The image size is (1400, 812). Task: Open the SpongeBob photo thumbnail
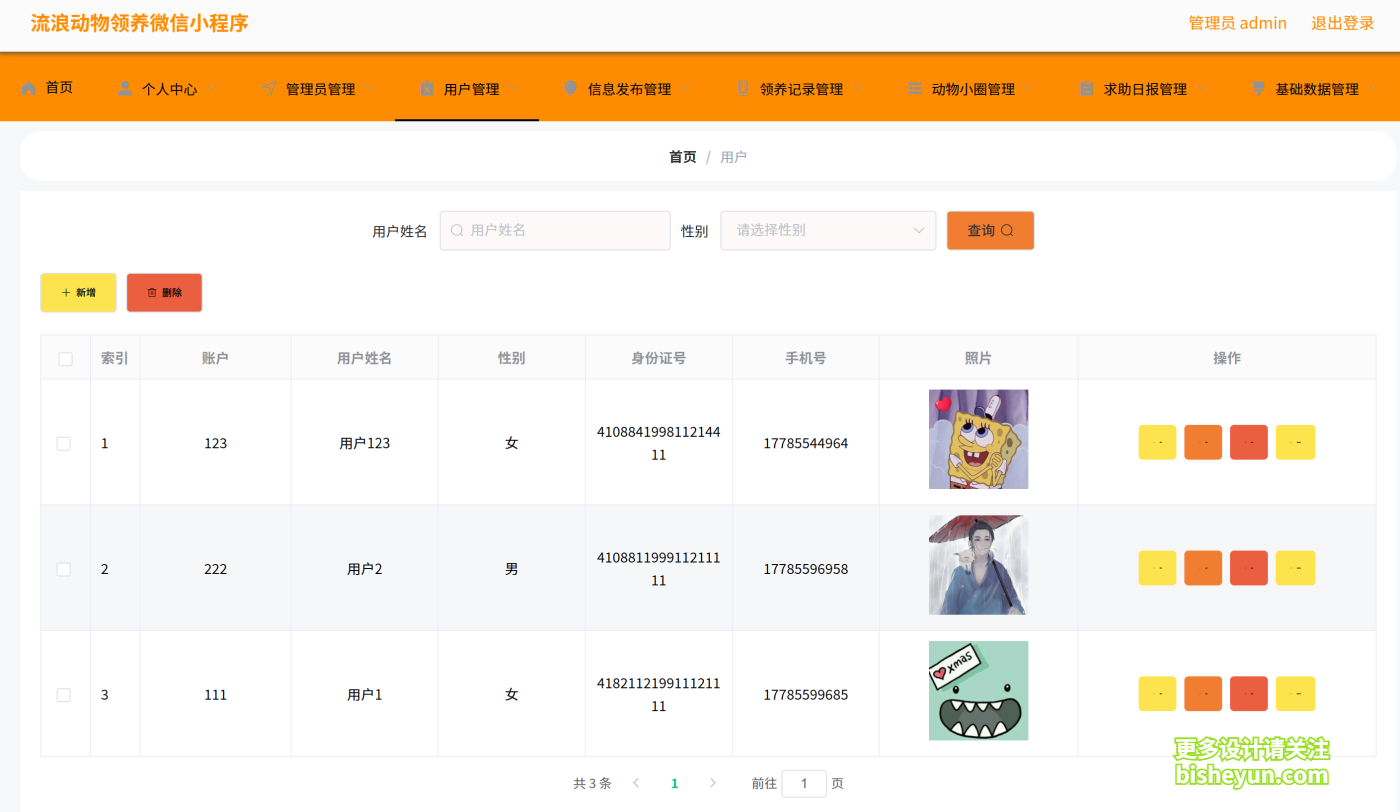(x=978, y=439)
